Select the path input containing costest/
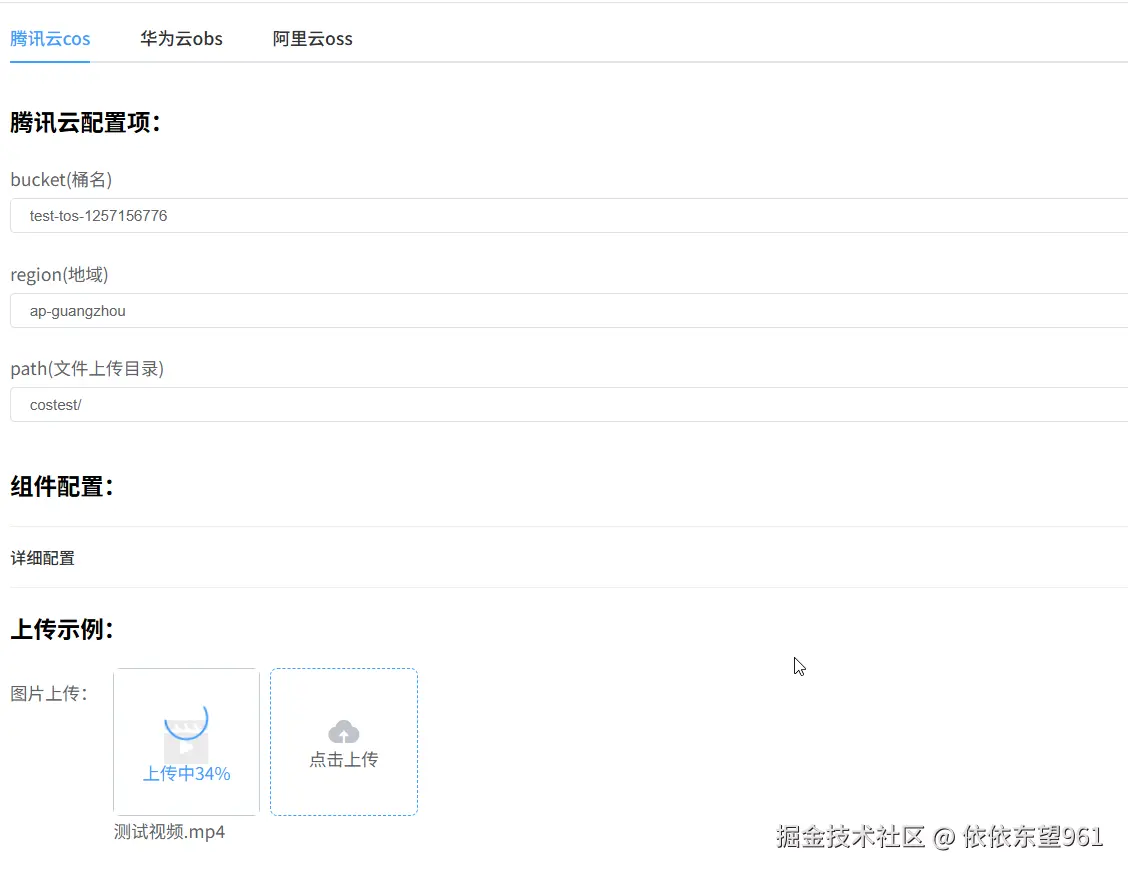Screen dimensions: 1128x875 (400, 404)
